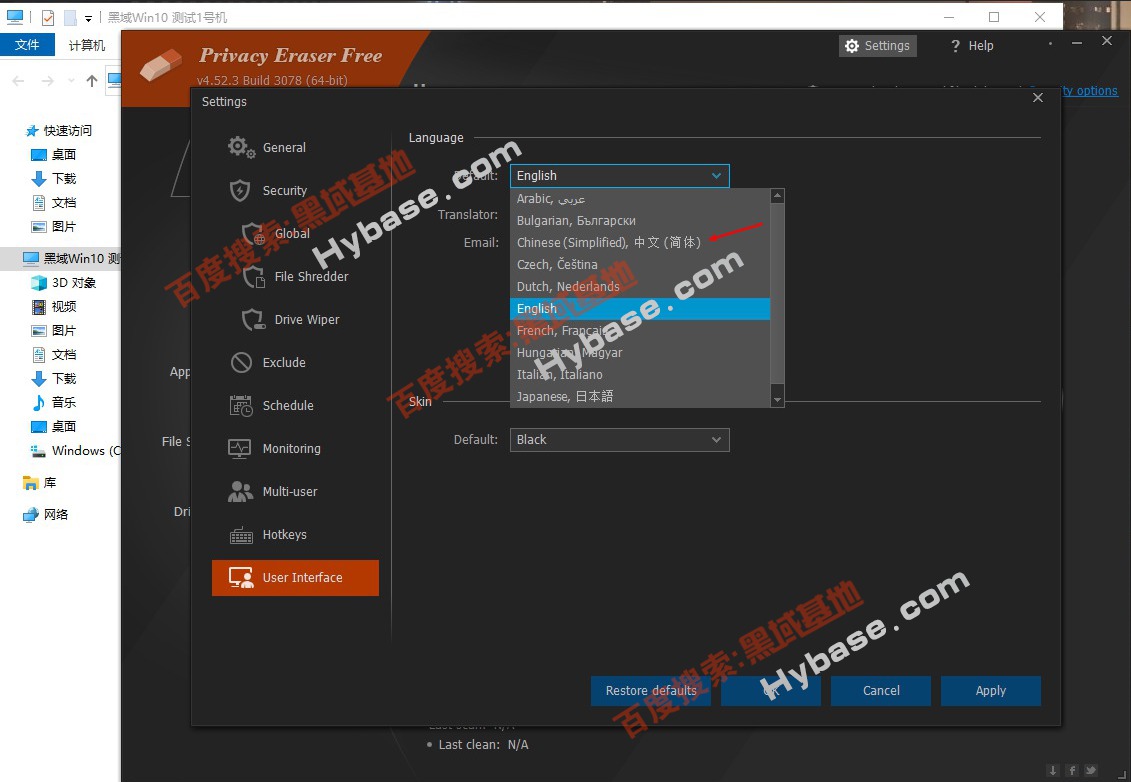Select 音乐 folder in tree
Image resolution: width=1131 pixels, height=782 pixels.
pyautogui.click(x=53, y=403)
